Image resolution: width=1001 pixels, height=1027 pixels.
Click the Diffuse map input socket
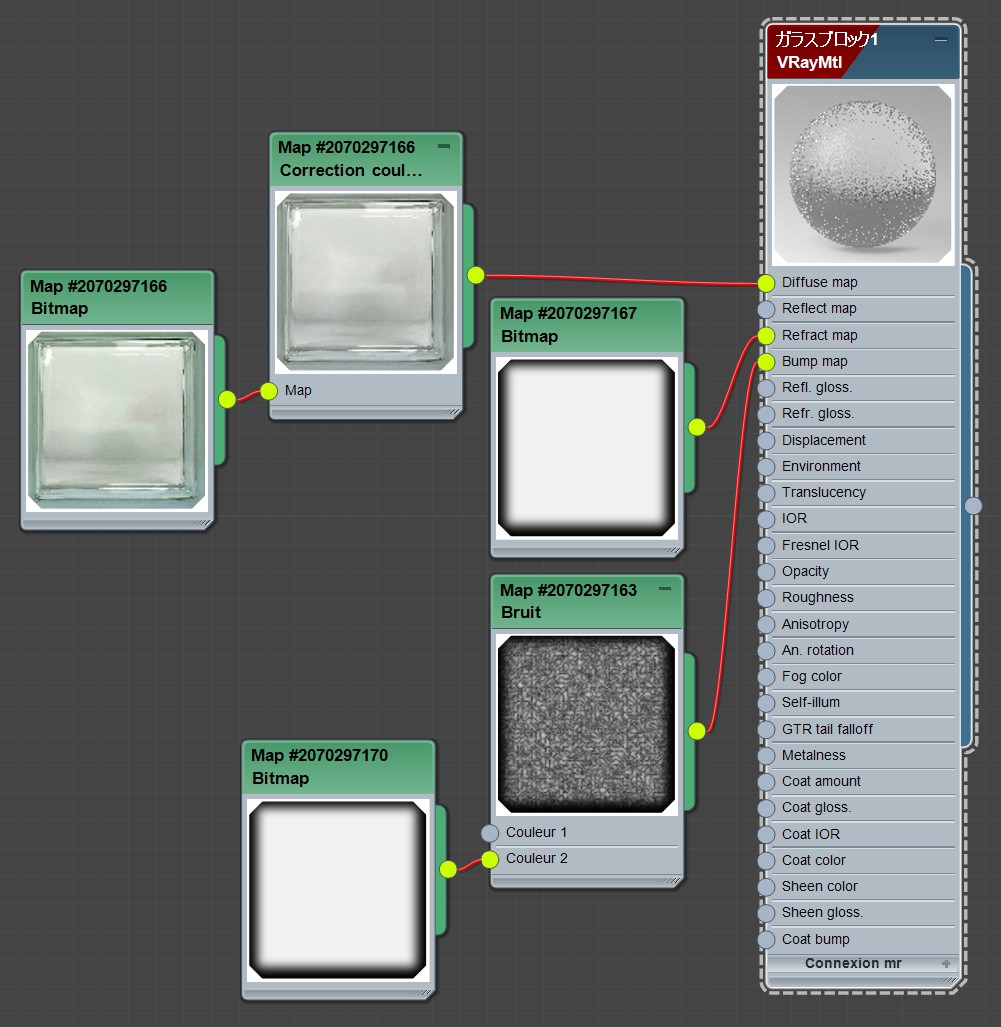coord(766,283)
